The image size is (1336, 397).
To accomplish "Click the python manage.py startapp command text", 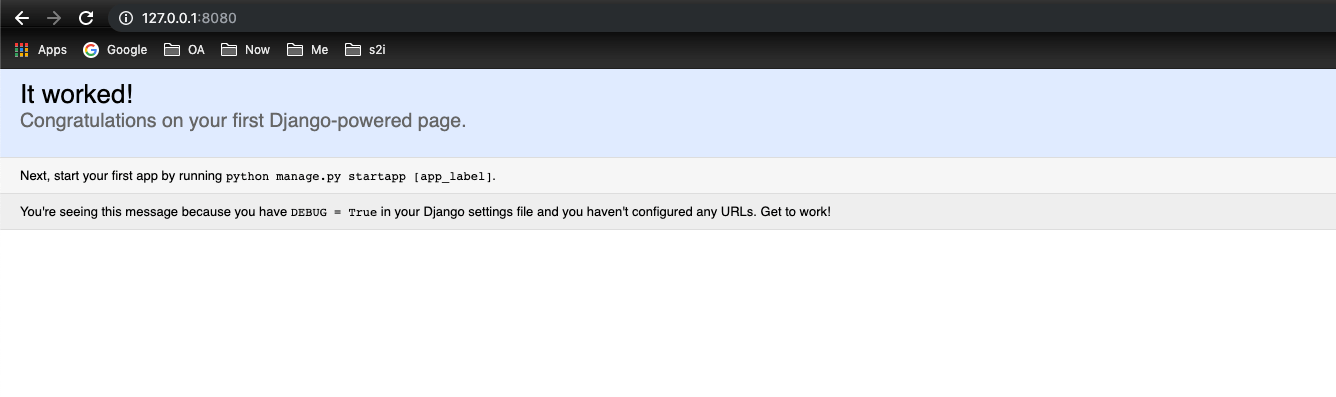I will point(316,176).
